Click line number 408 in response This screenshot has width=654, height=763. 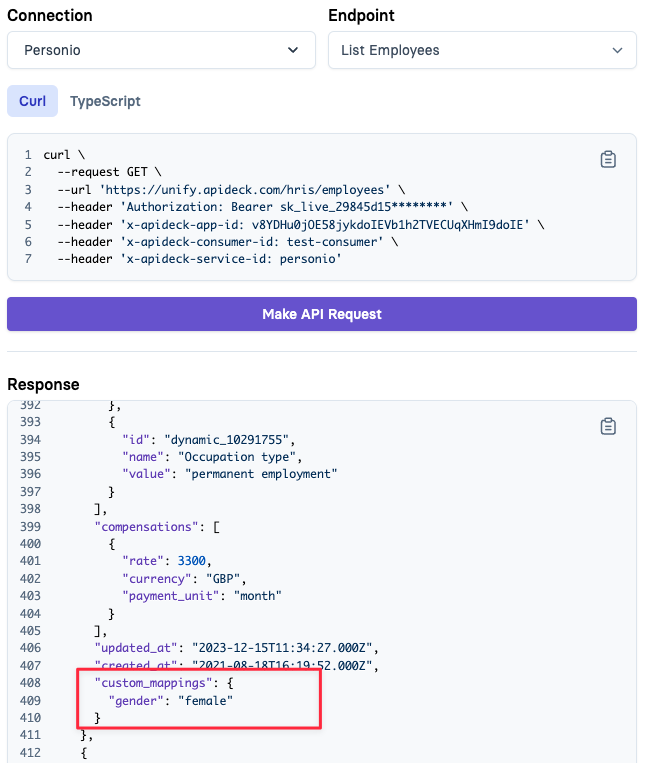tap(30, 683)
